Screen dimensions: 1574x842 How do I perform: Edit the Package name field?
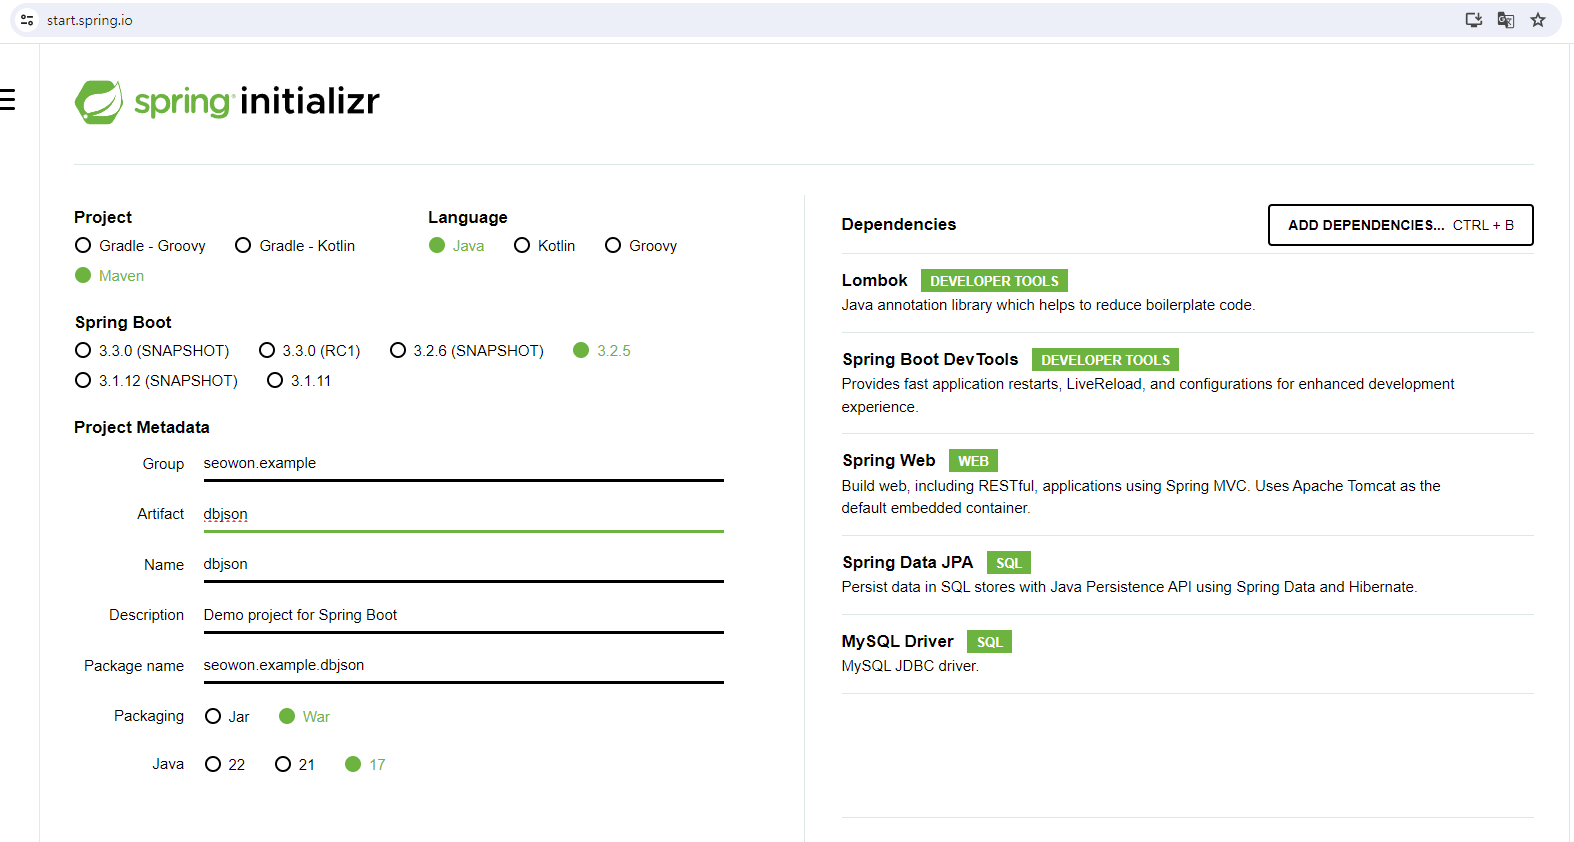462,666
